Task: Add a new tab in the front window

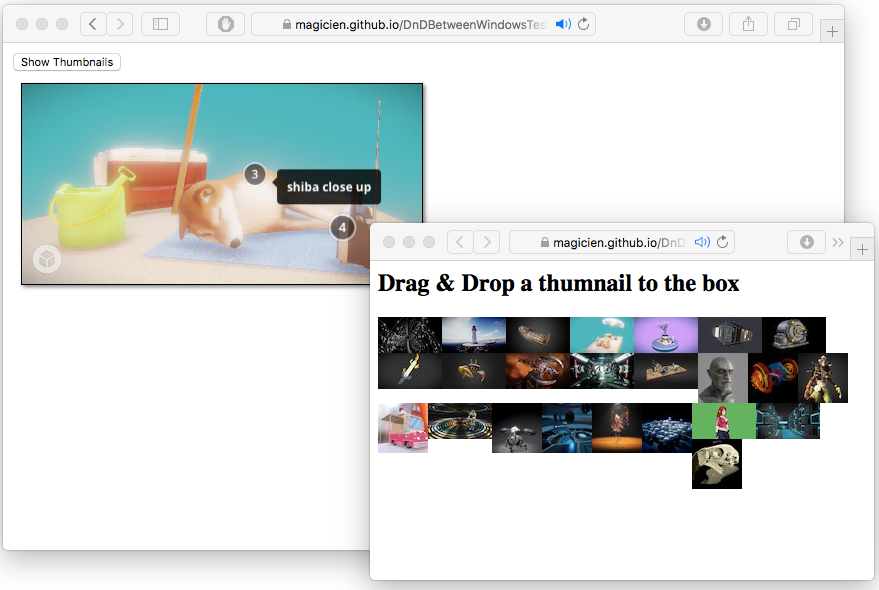Action: [x=862, y=250]
